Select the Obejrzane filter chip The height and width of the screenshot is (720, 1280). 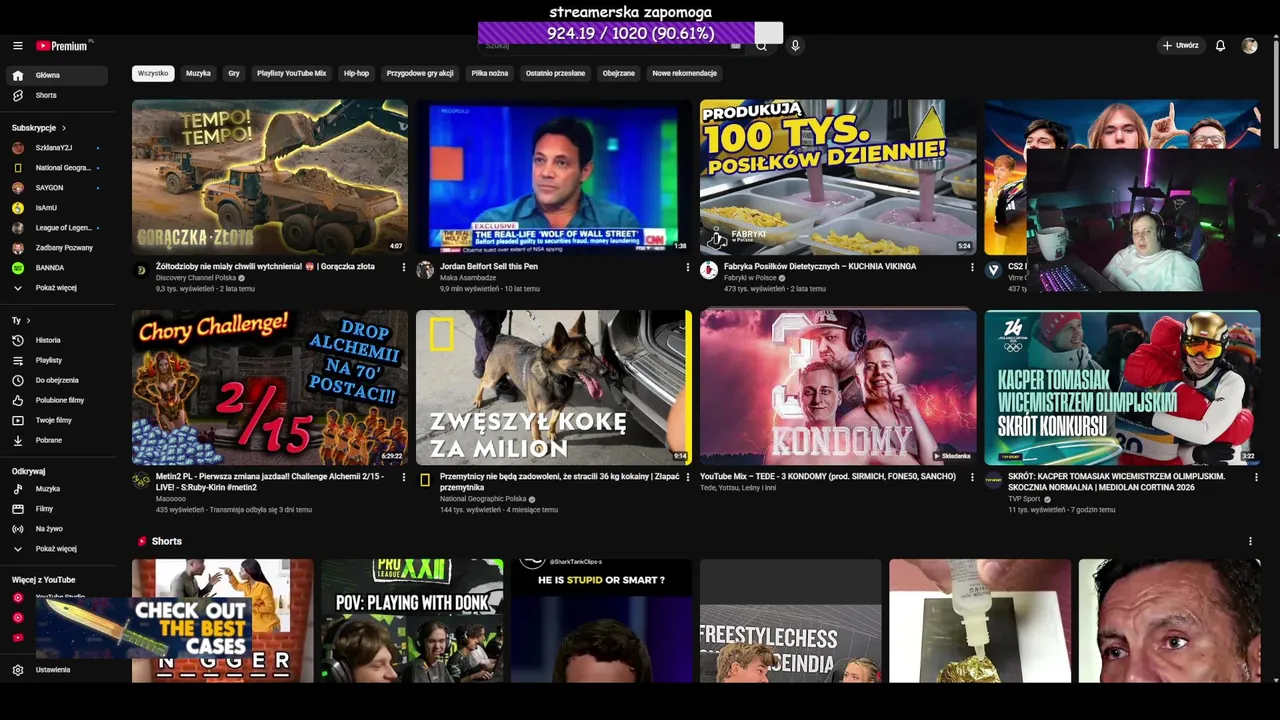[x=618, y=73]
